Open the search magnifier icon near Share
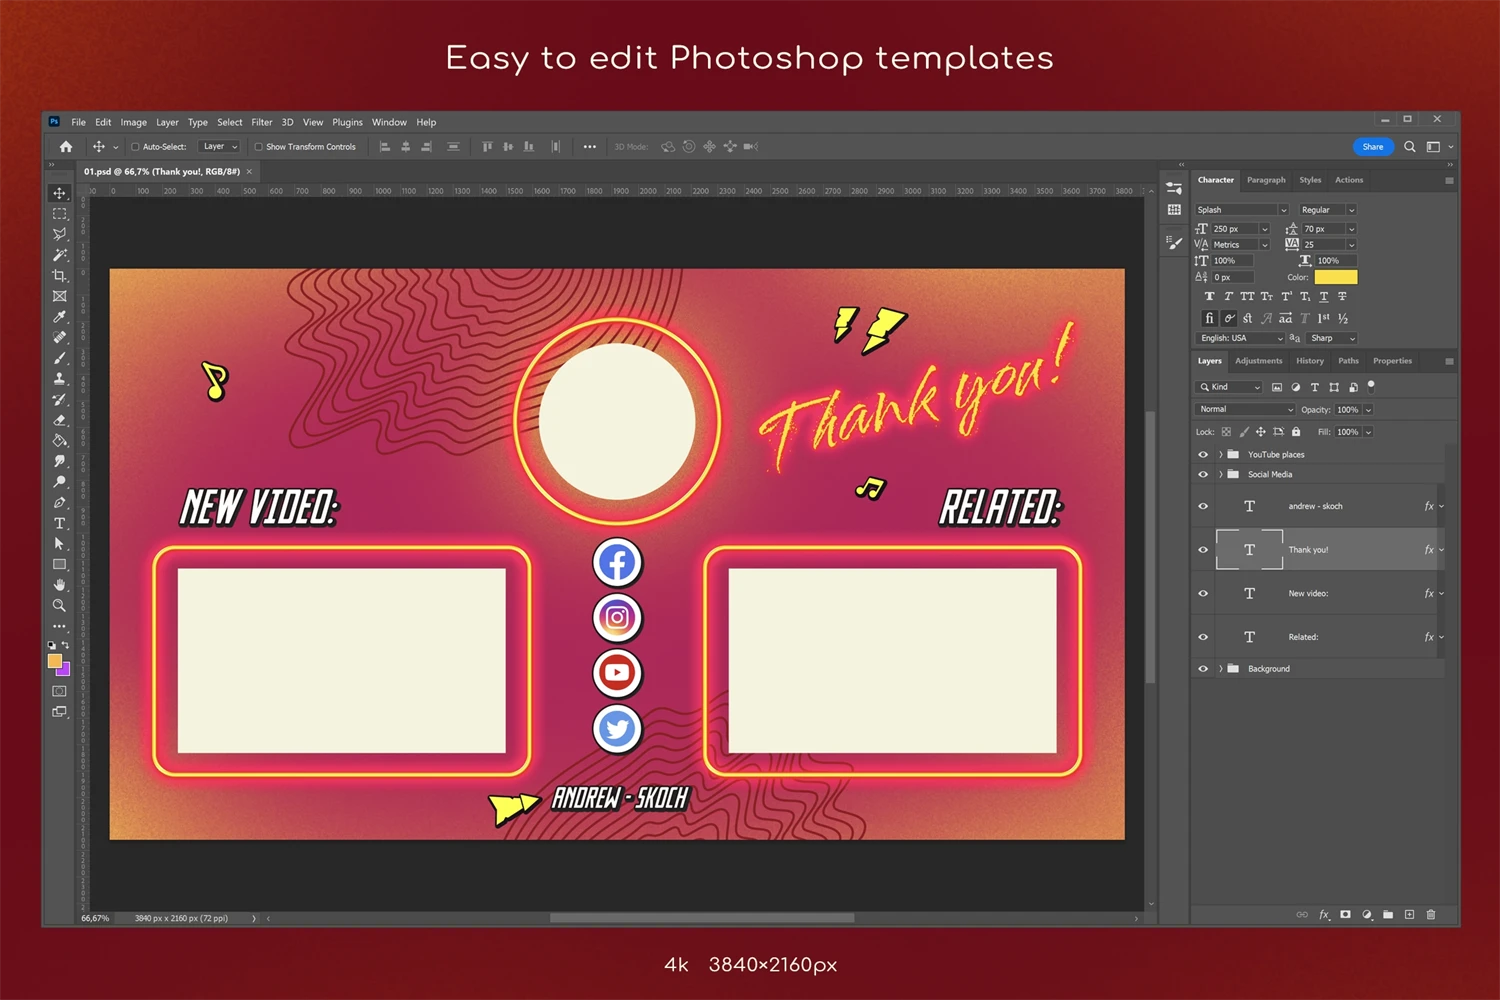 (x=1410, y=147)
